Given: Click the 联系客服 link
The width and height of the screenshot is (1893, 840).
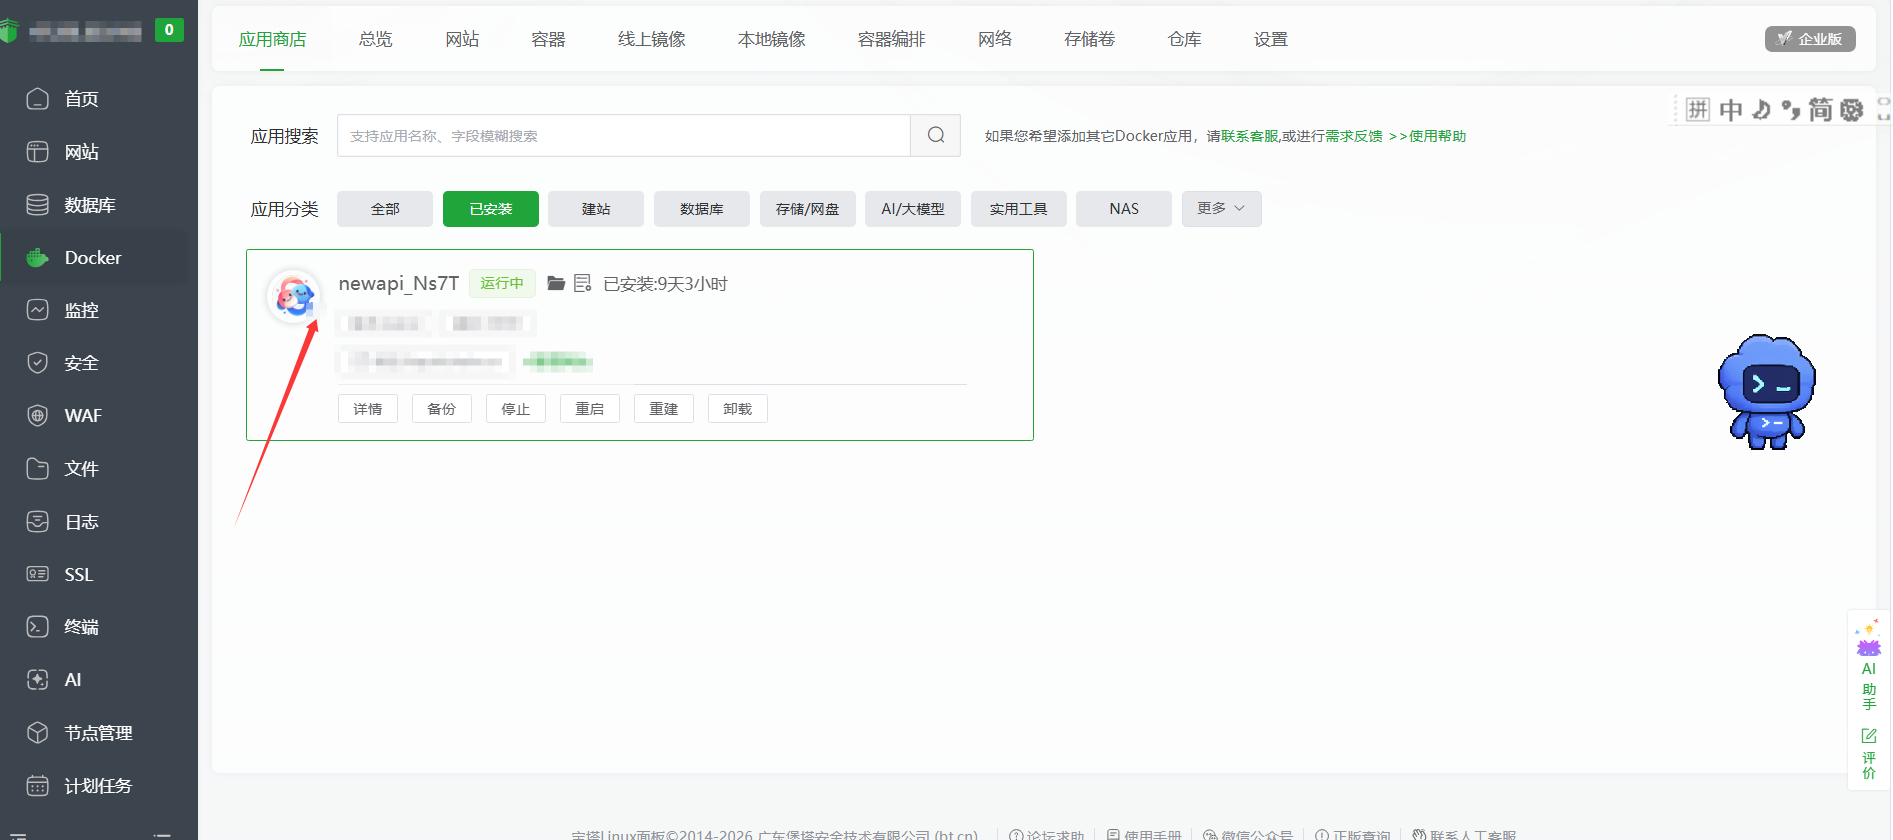Looking at the screenshot, I should point(1250,136).
